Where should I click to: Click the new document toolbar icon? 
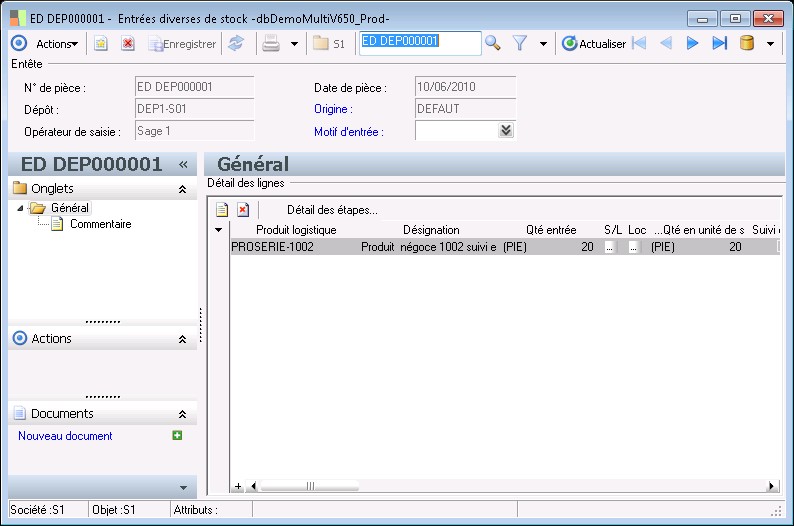click(101, 44)
